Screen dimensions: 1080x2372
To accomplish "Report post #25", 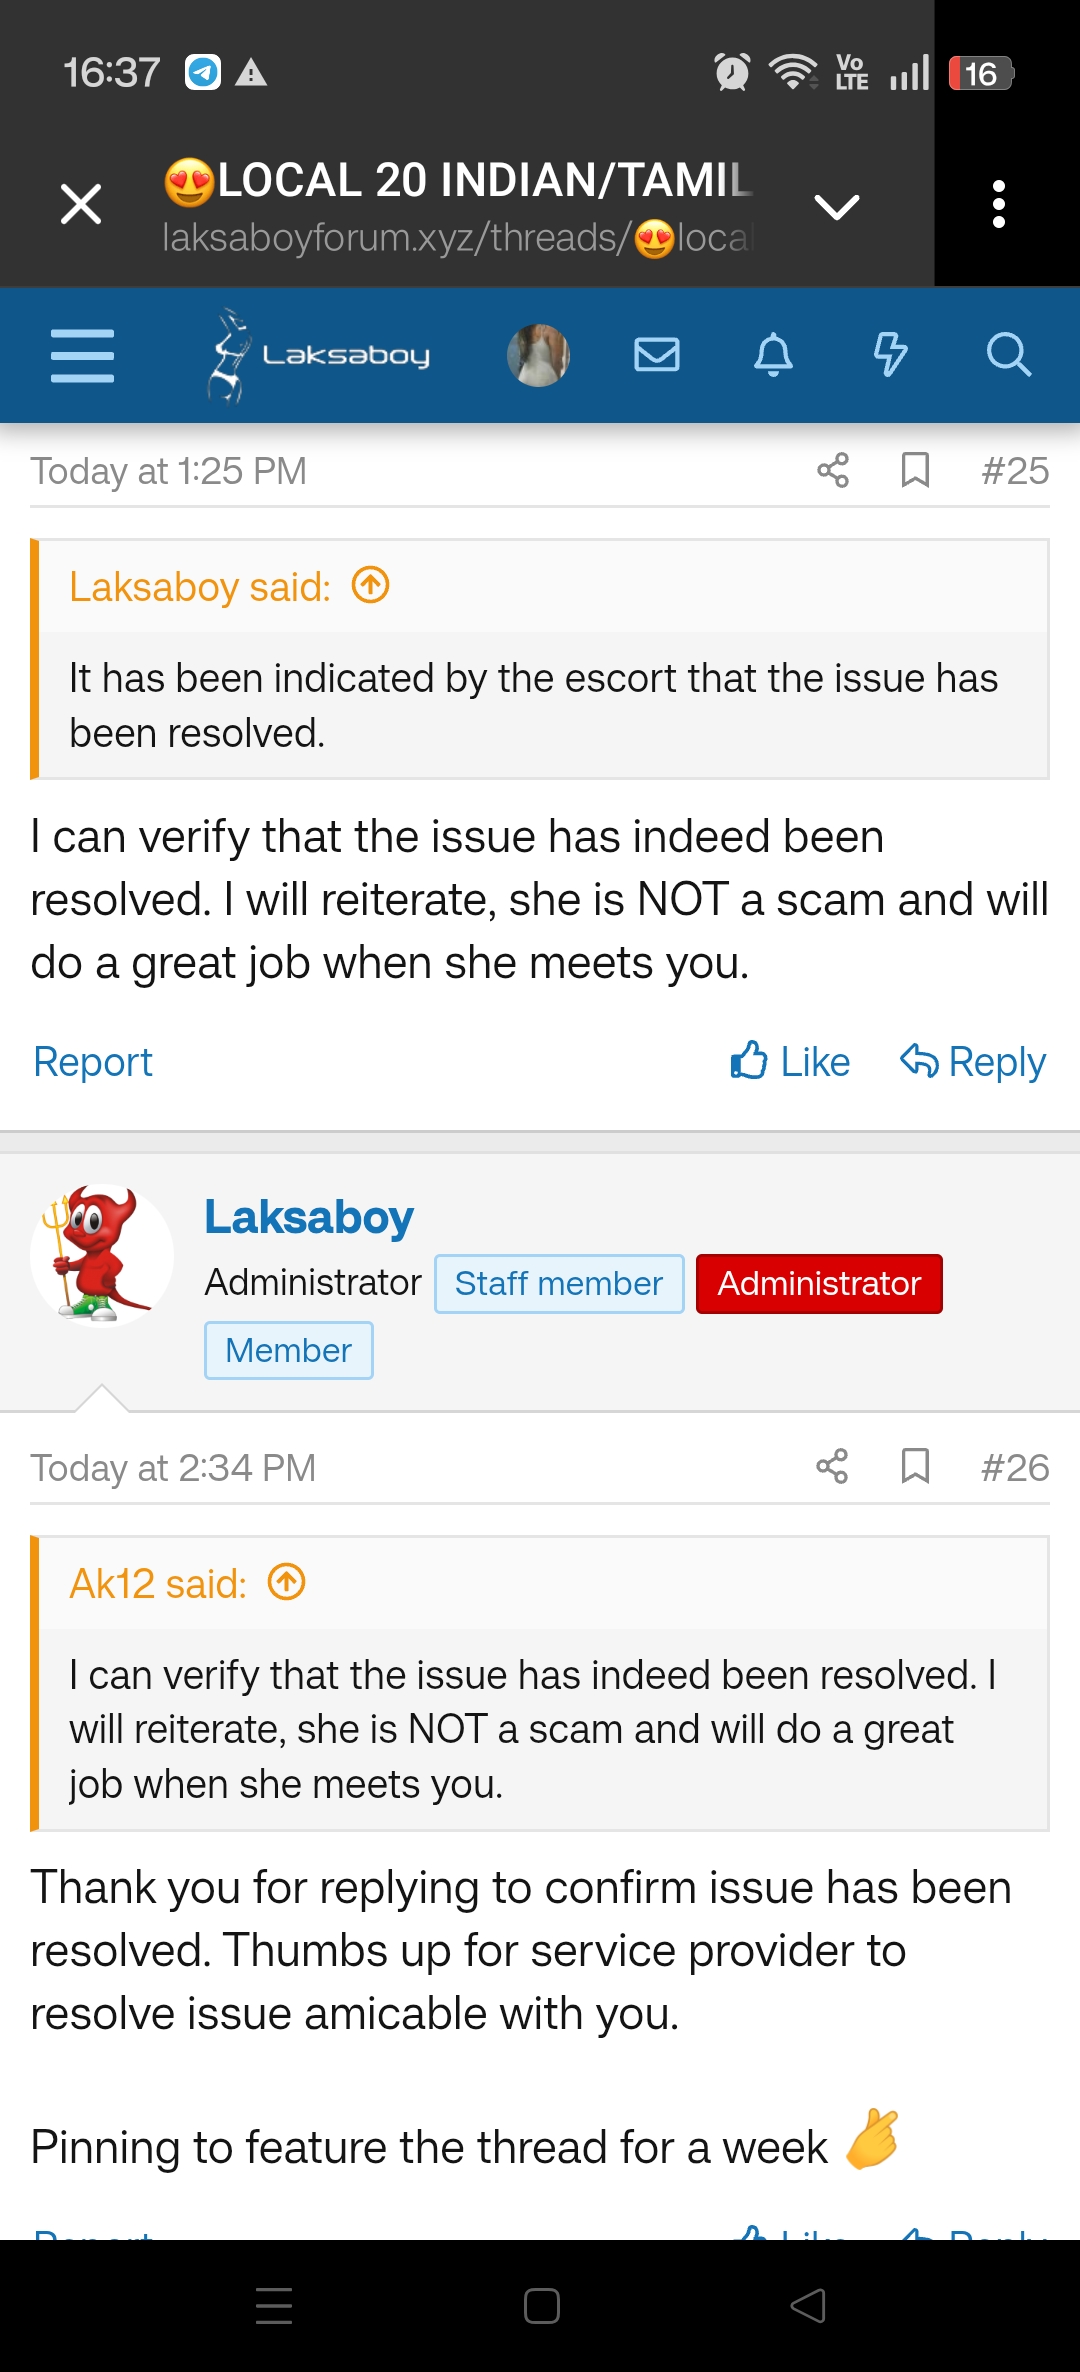I will coord(93,1062).
